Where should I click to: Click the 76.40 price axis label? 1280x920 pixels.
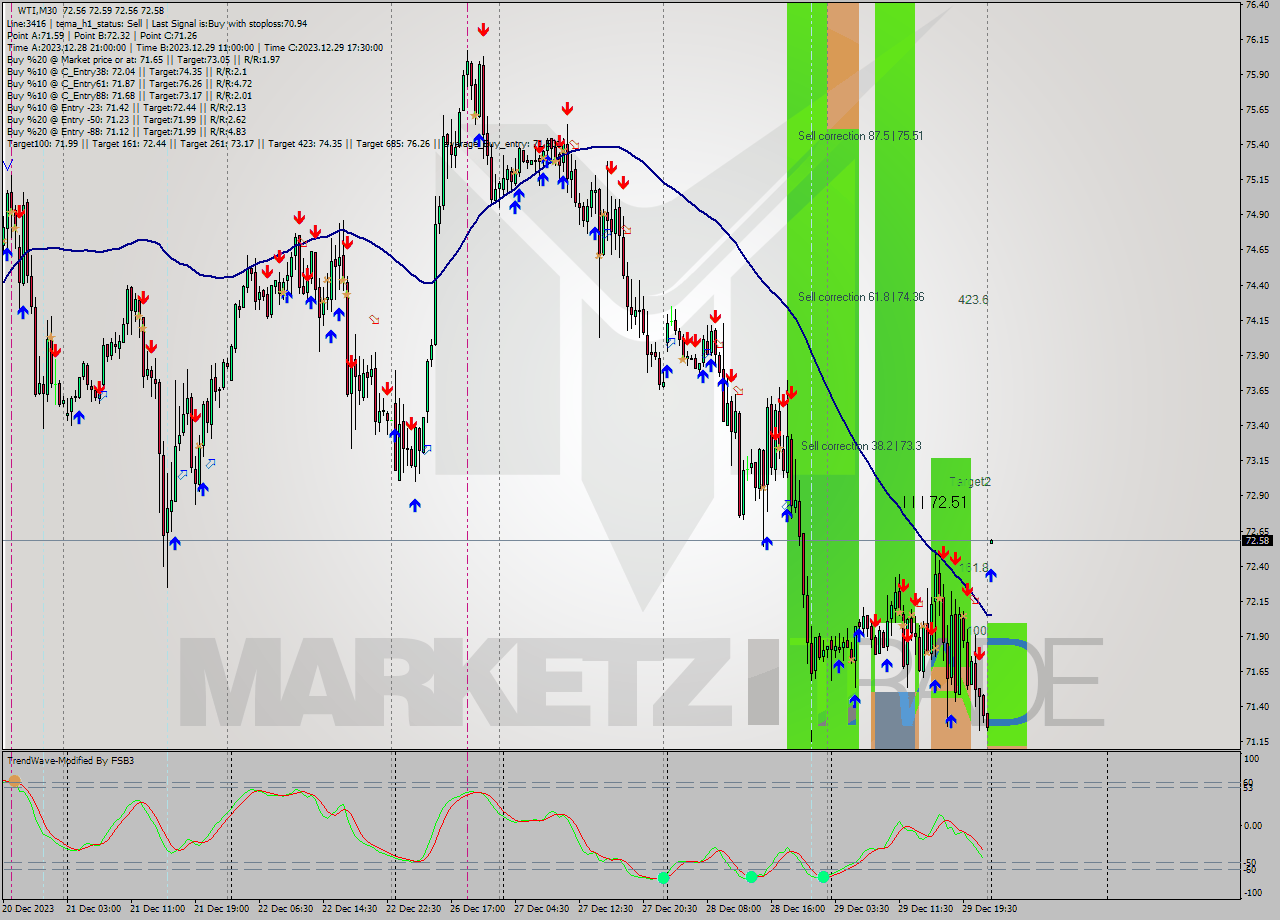[x=1257, y=5]
